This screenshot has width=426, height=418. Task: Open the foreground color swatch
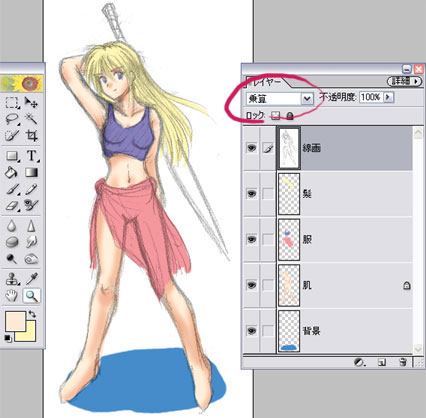point(15,321)
